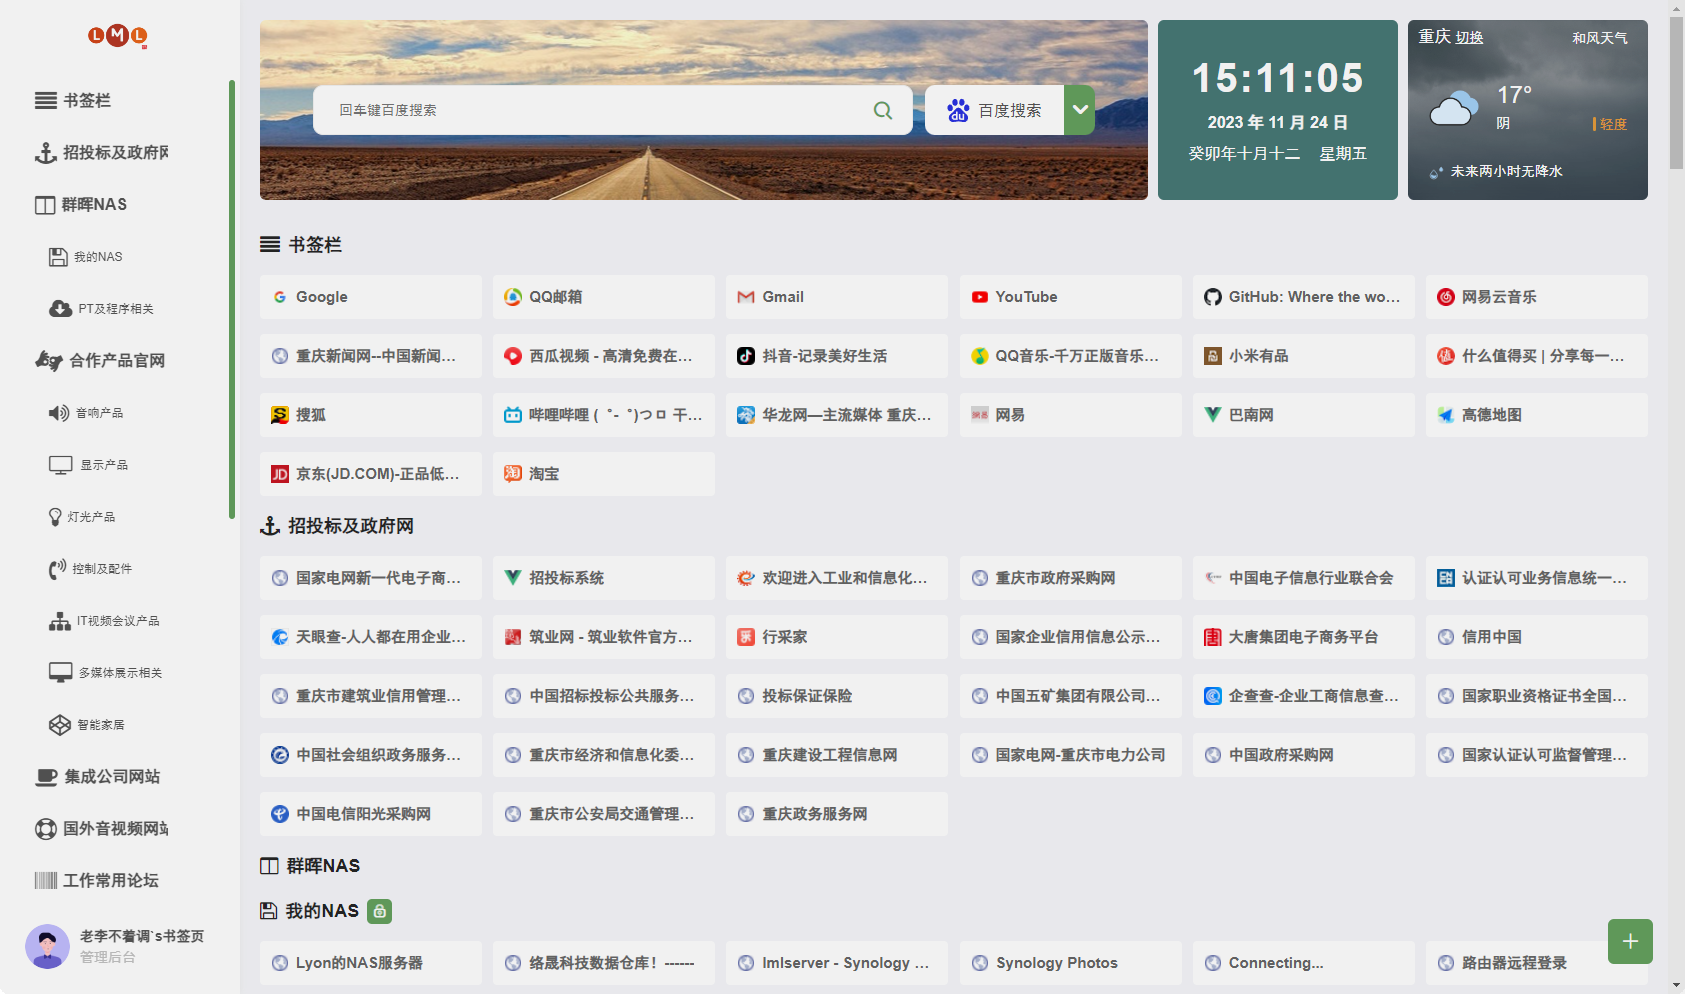Open the Gmail bookmark
Image resolution: width=1685 pixels, height=994 pixels.
(837, 297)
